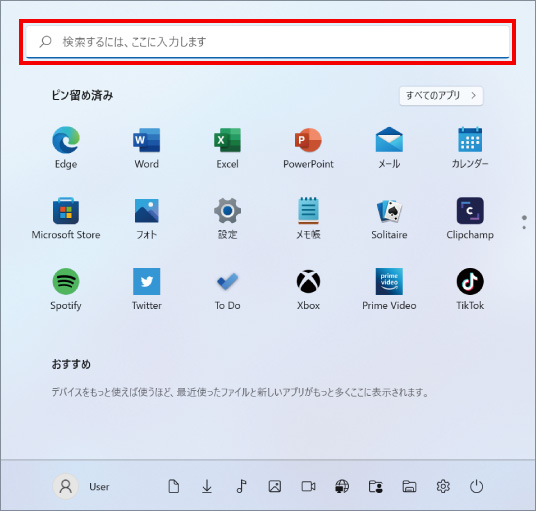Open Excel from pinned apps
Viewport: 536px width, 511px height.
coord(227,148)
